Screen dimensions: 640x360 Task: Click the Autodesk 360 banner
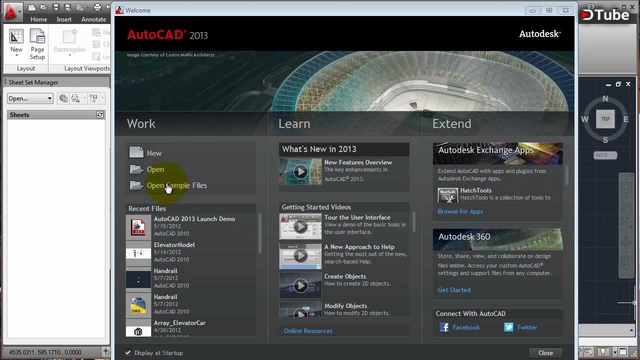coord(498,240)
